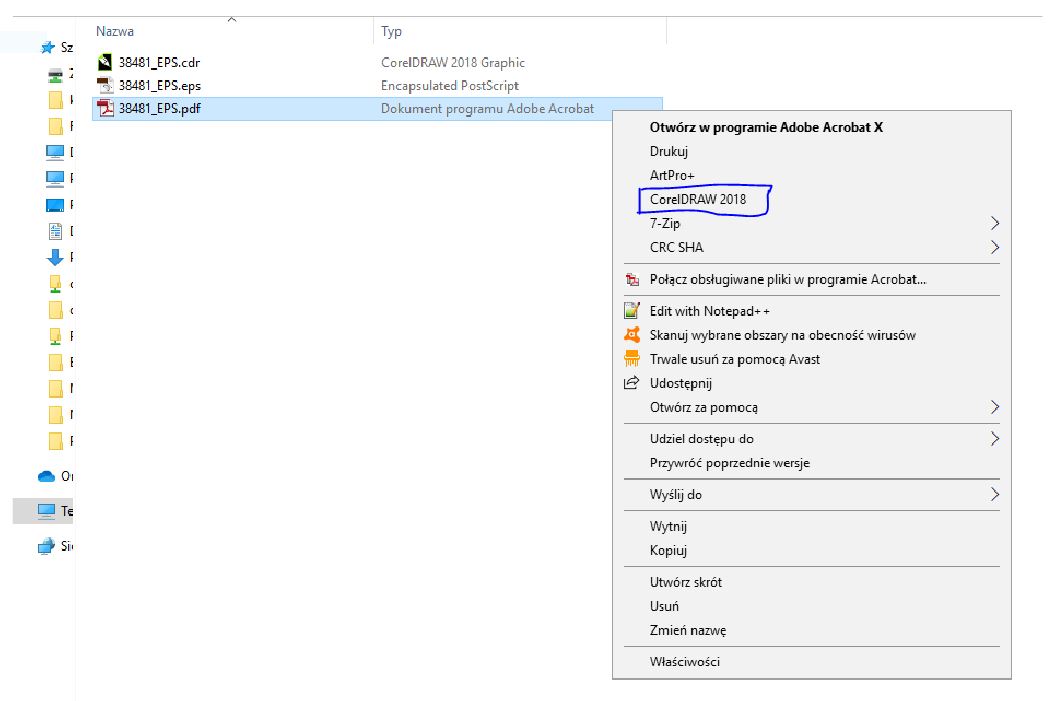Screen dimensions: 1063x701
Task: Select Otwórz w programie Adobe Acrobat X
Action: pos(766,127)
